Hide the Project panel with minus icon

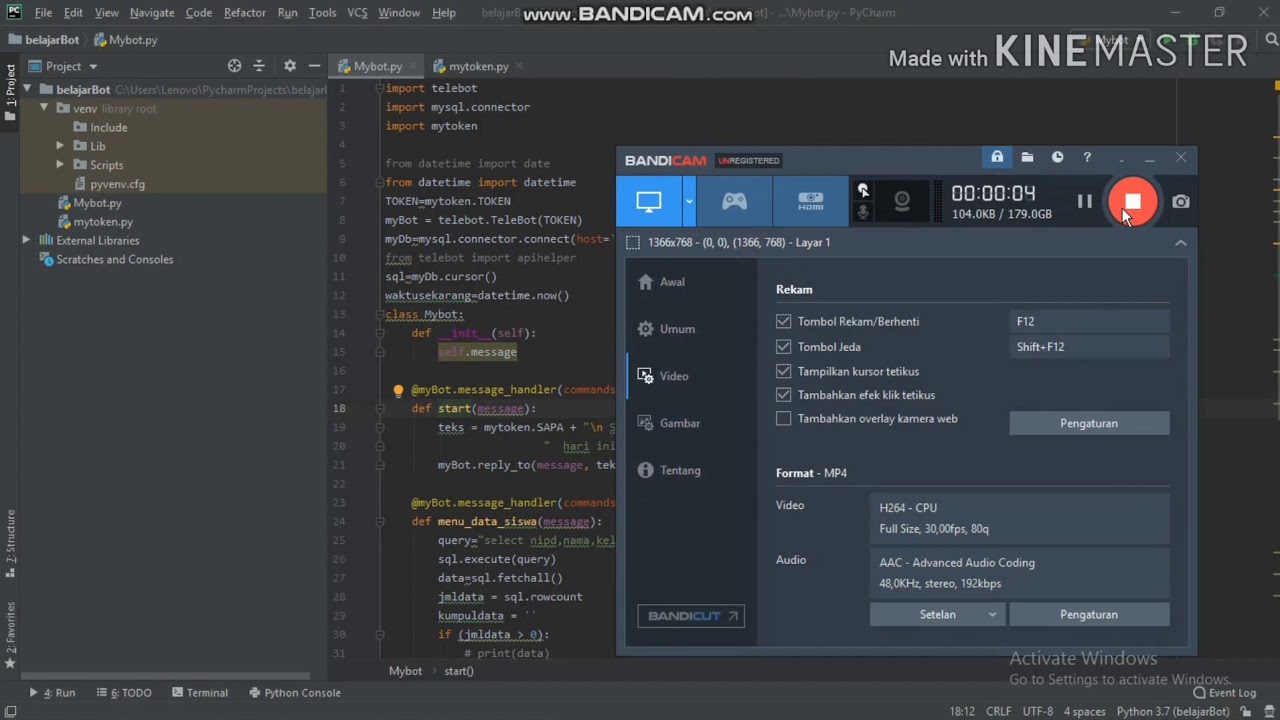[314, 66]
